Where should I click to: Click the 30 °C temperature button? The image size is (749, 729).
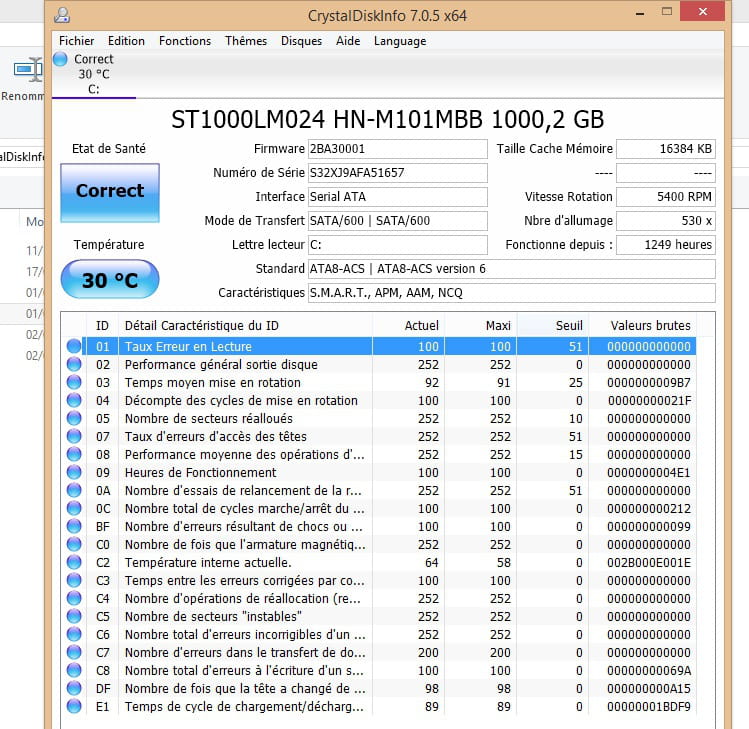pyautogui.click(x=110, y=279)
